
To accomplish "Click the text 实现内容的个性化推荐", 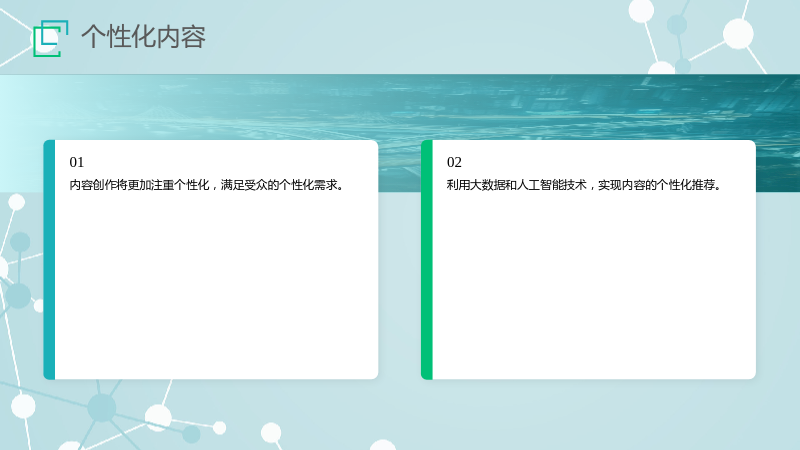I will click(660, 185).
